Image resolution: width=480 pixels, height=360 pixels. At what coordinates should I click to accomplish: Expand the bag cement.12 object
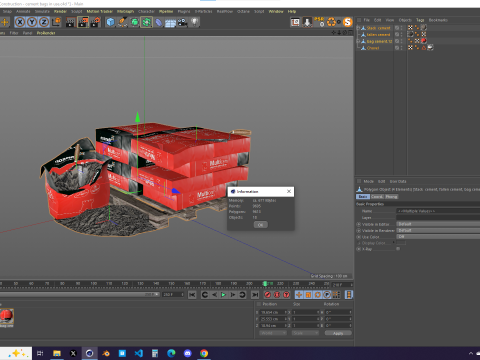(358, 41)
